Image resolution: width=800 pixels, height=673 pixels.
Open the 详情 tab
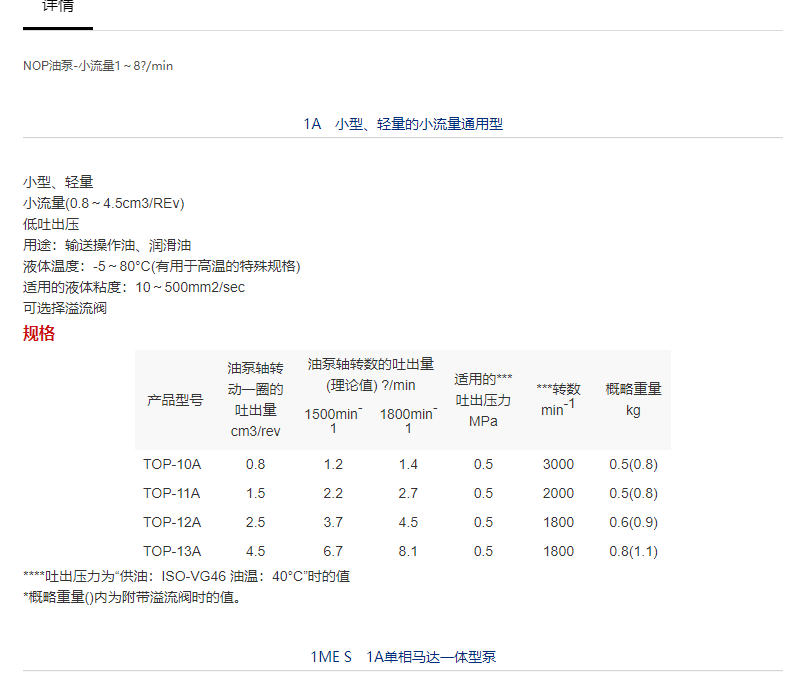(57, 6)
